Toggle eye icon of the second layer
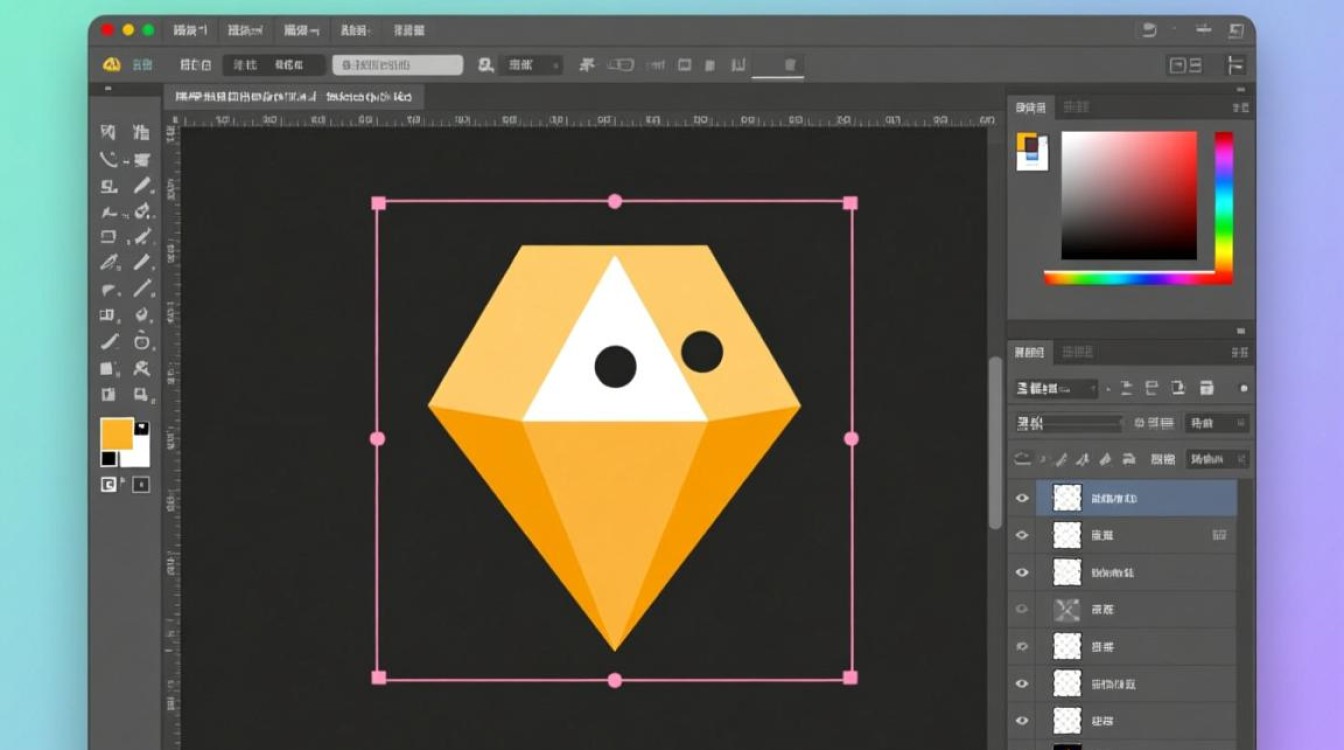 [x=1022, y=535]
